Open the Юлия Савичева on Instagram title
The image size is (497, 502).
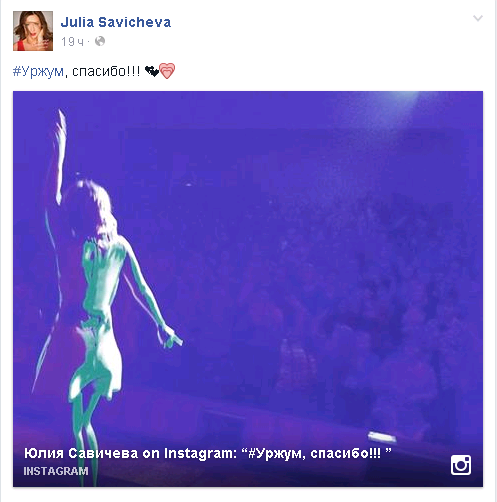pyautogui.click(x=207, y=453)
